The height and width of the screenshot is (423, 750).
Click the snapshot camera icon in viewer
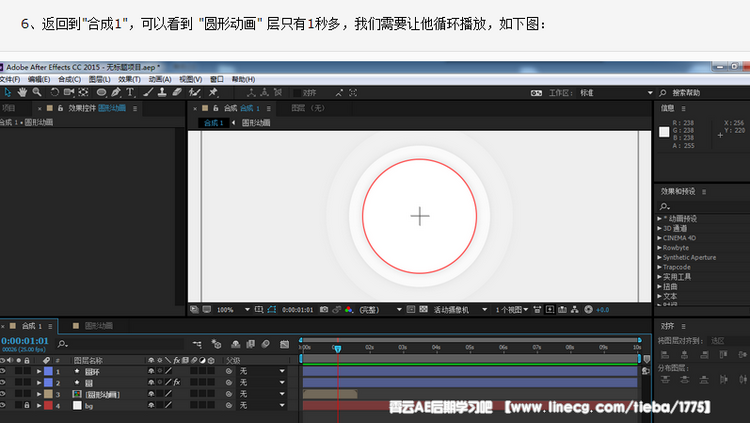pos(324,310)
